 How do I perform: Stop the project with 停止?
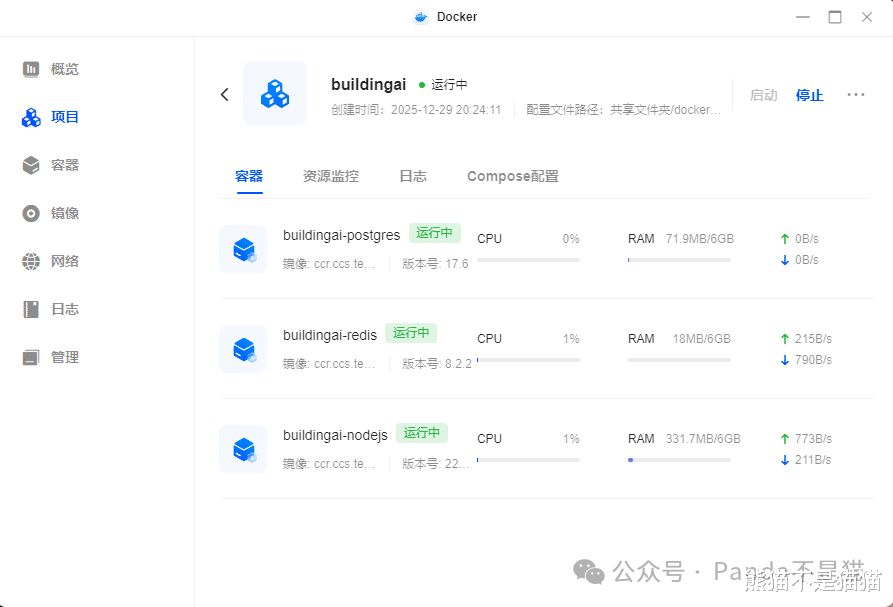tap(809, 95)
